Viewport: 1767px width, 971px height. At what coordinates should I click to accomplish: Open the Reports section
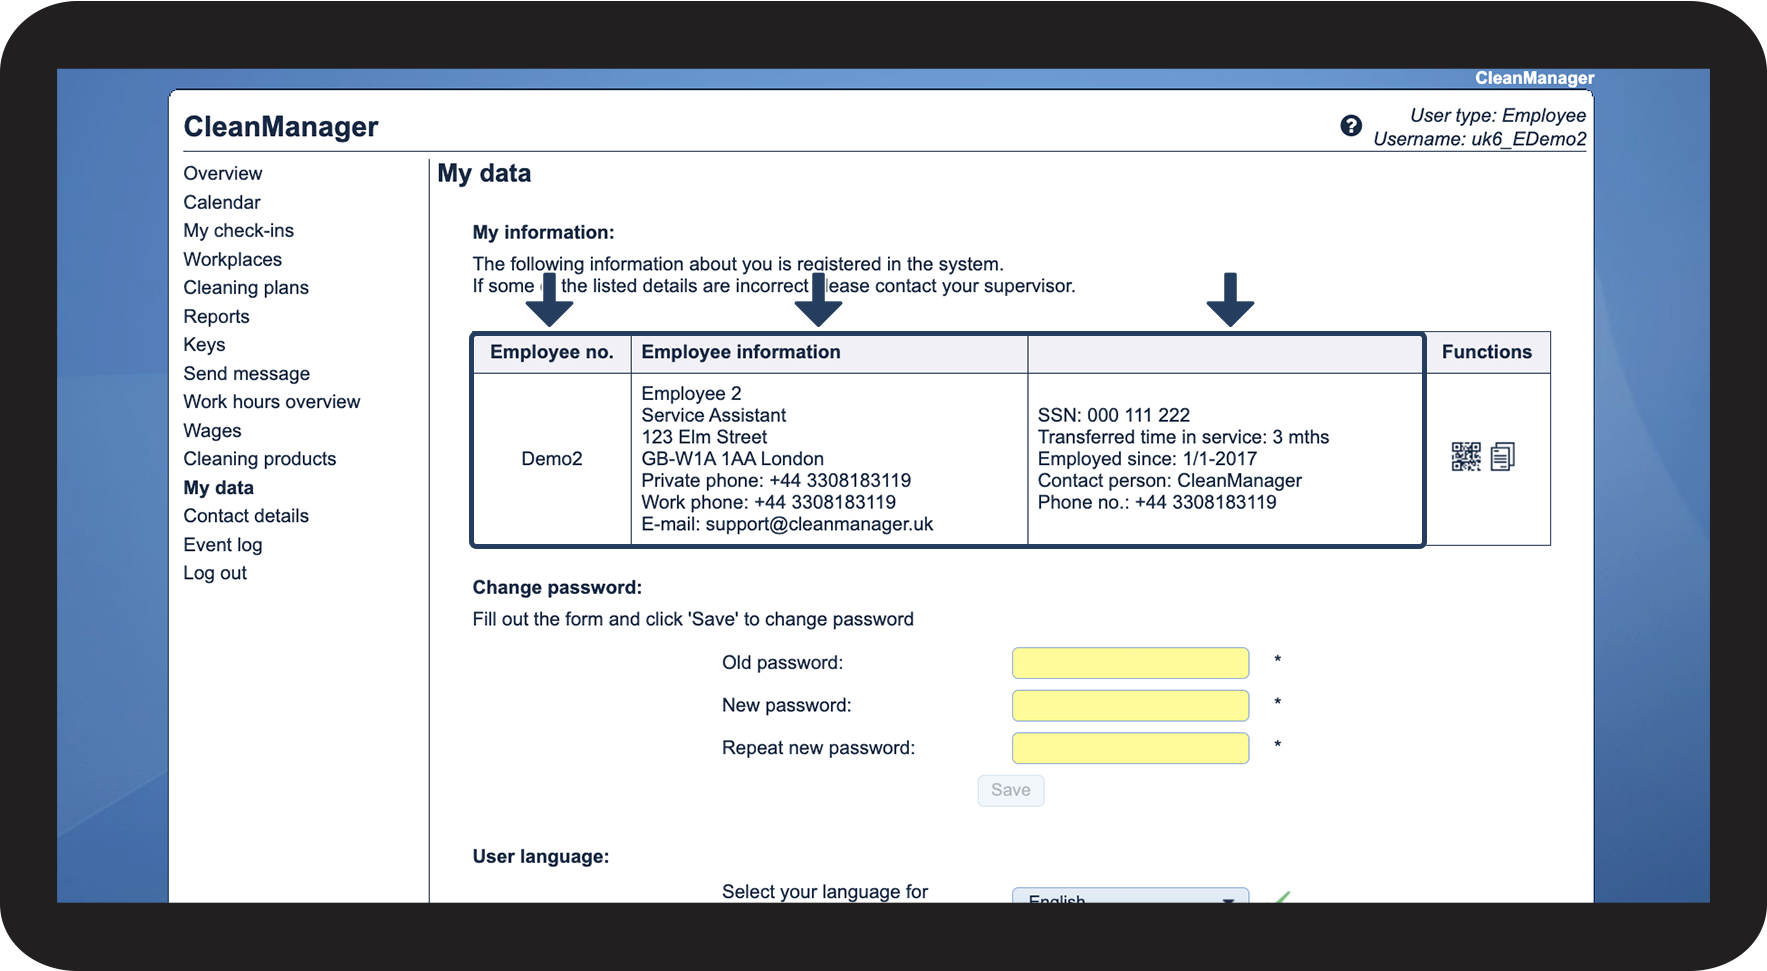click(217, 317)
